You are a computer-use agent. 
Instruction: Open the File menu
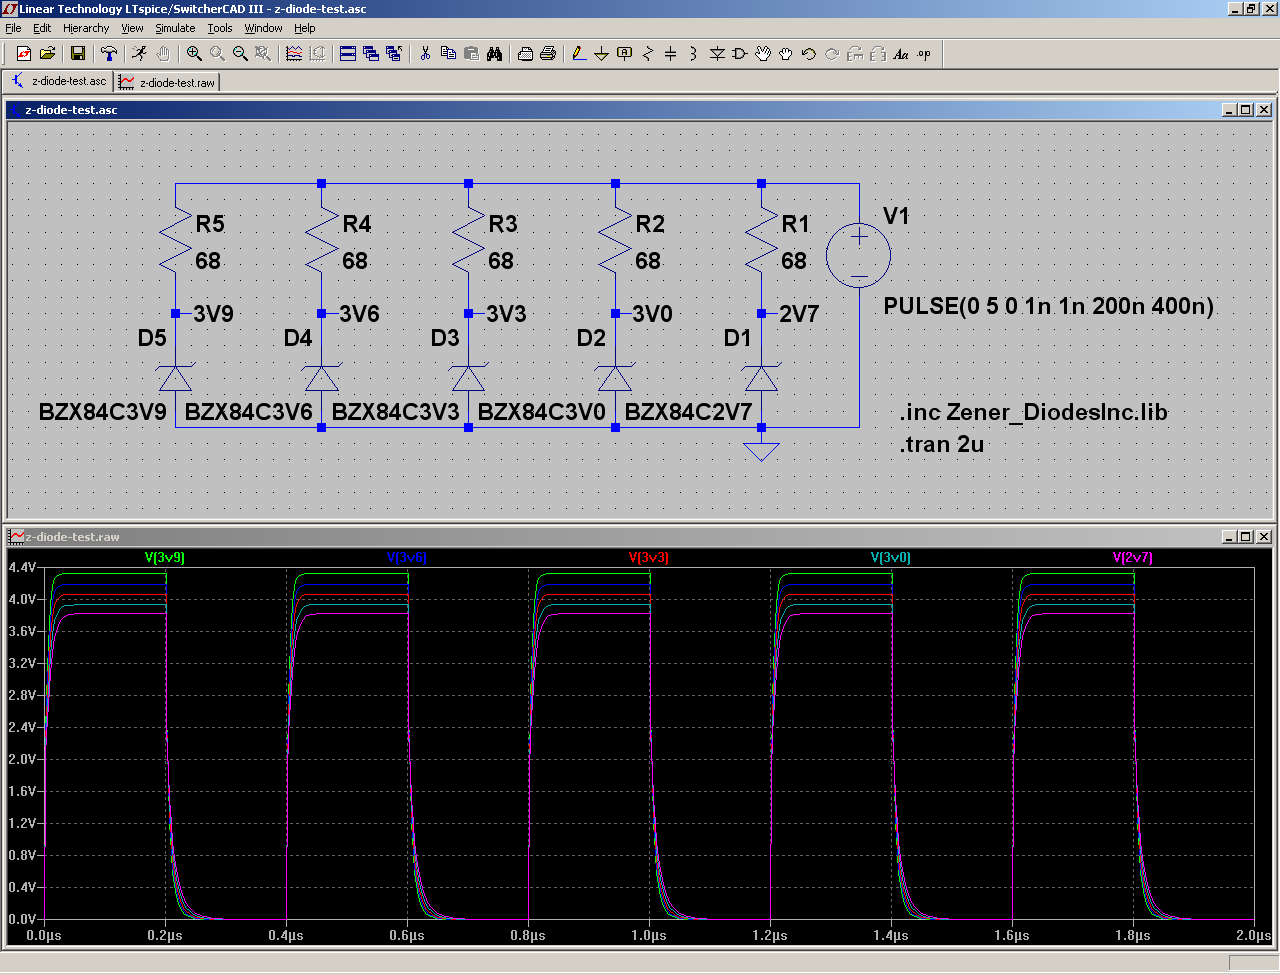[x=13, y=28]
